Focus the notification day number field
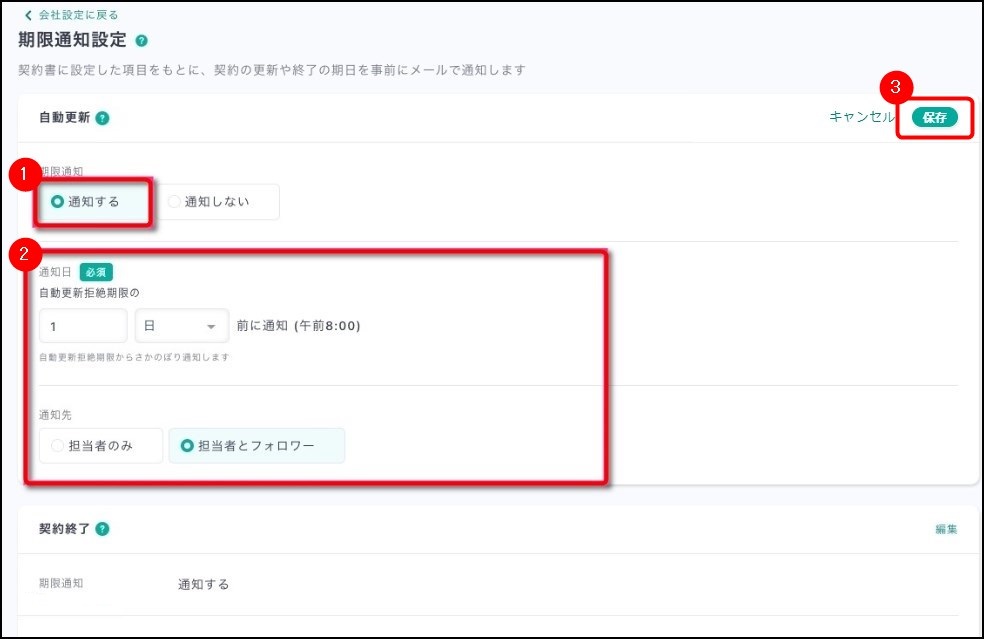This screenshot has width=984, height=639. pos(82,326)
